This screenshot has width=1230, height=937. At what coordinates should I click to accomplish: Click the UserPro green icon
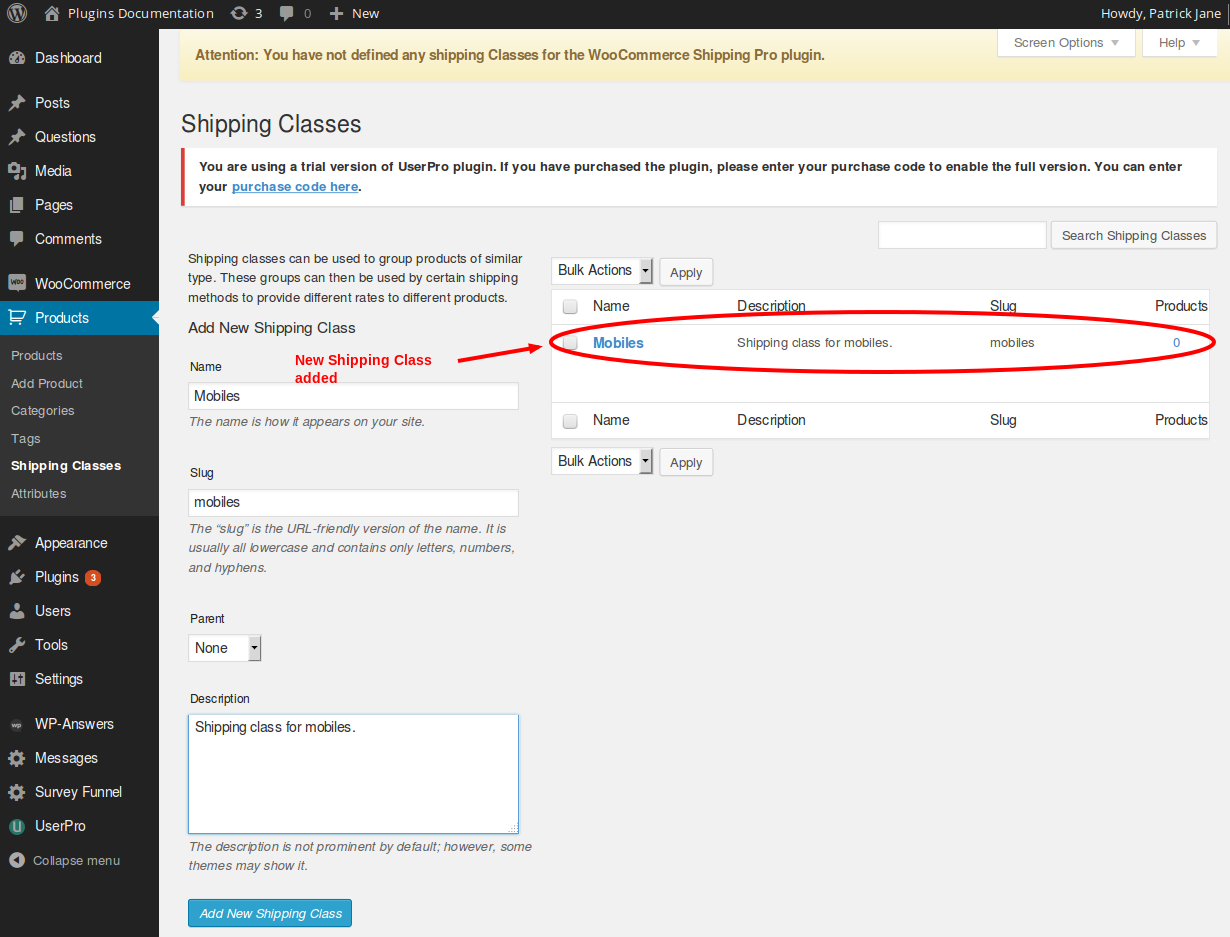tap(17, 826)
